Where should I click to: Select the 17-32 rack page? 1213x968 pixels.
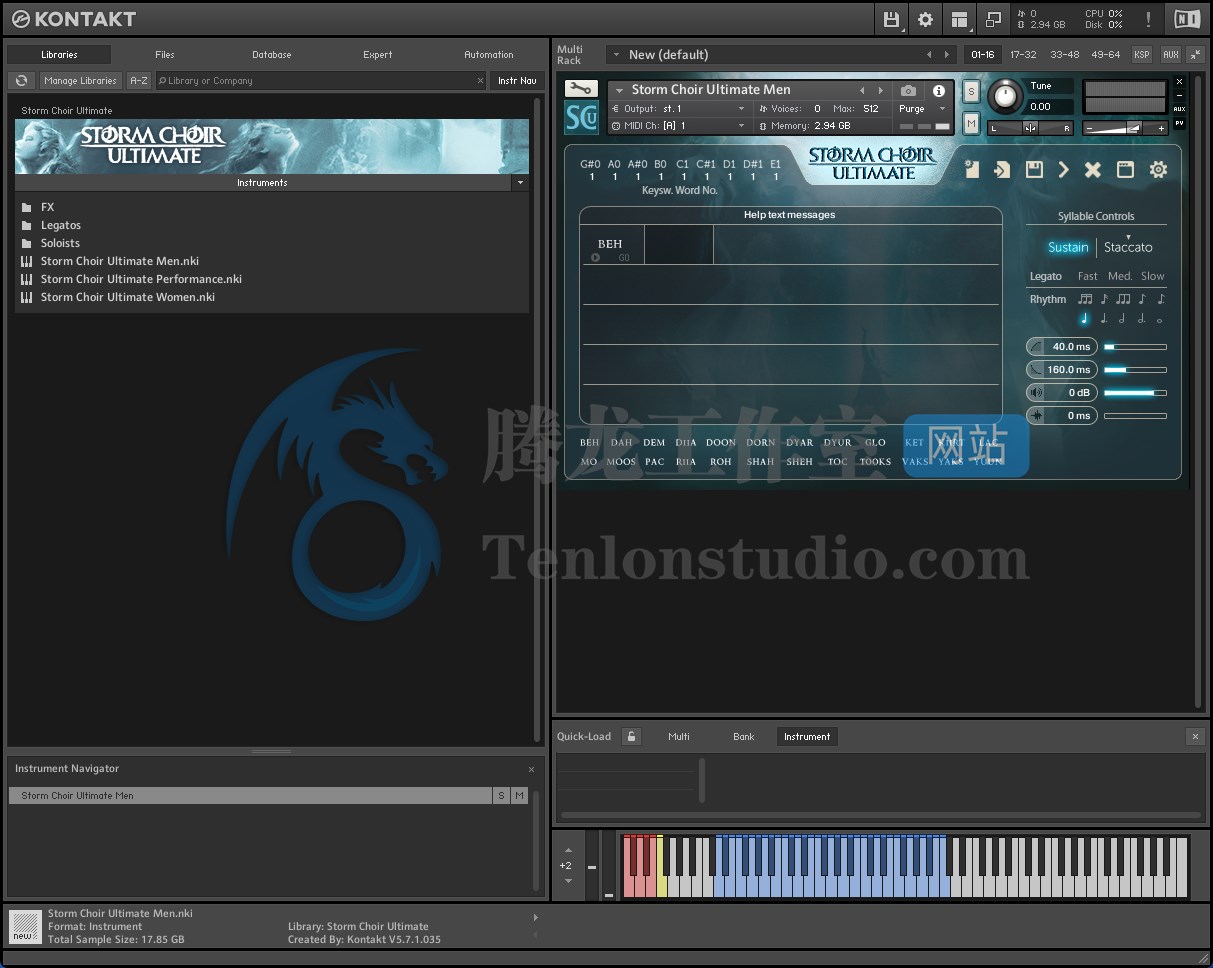click(1023, 55)
